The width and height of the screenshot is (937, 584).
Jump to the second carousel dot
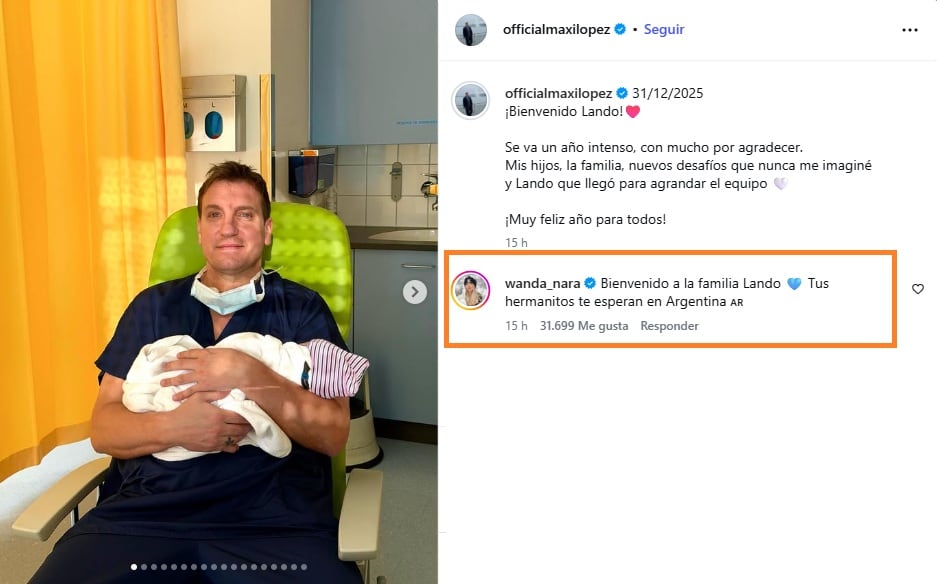(x=144, y=567)
